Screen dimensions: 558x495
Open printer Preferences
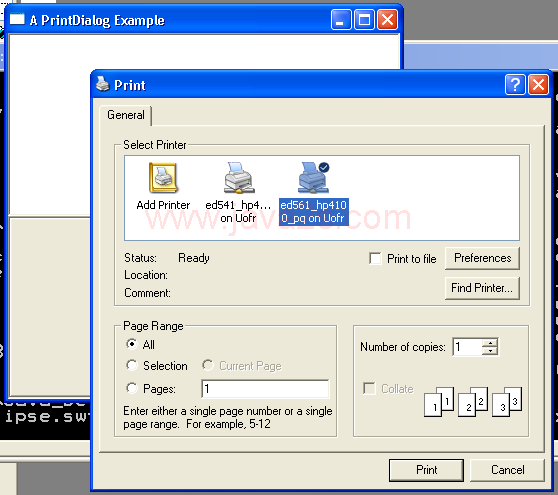tap(482, 258)
